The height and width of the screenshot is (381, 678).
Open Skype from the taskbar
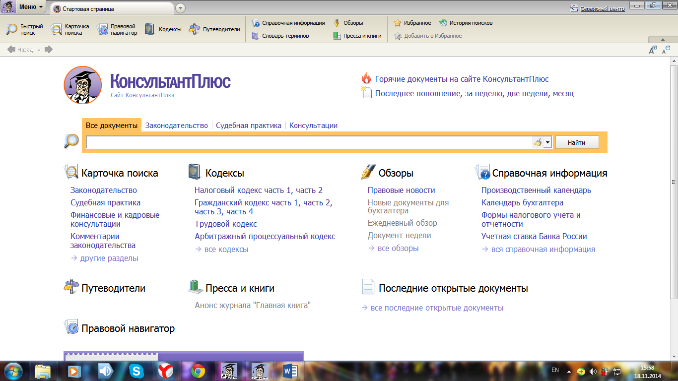[x=137, y=371]
